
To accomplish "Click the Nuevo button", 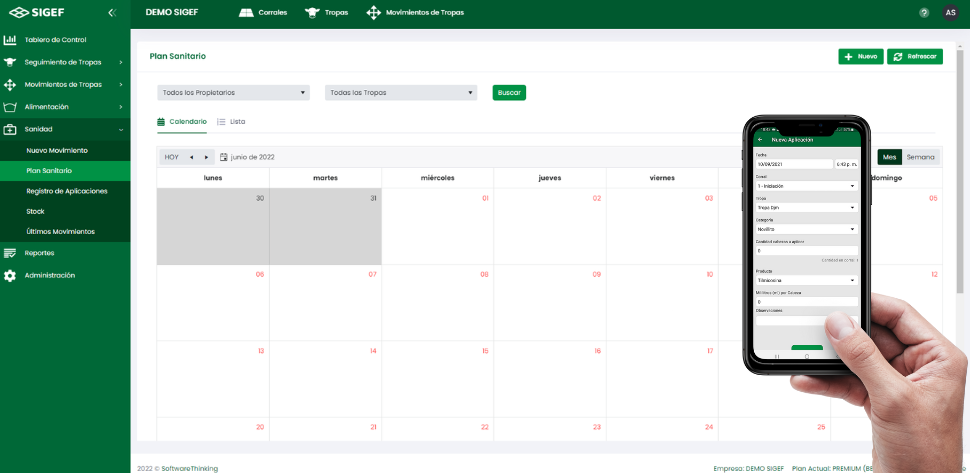I will tap(860, 57).
